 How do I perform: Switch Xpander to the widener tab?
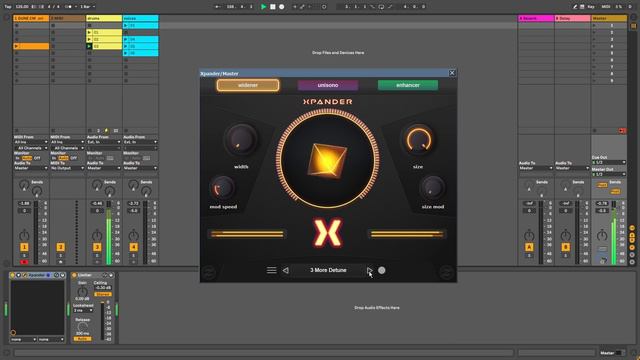coord(248,85)
